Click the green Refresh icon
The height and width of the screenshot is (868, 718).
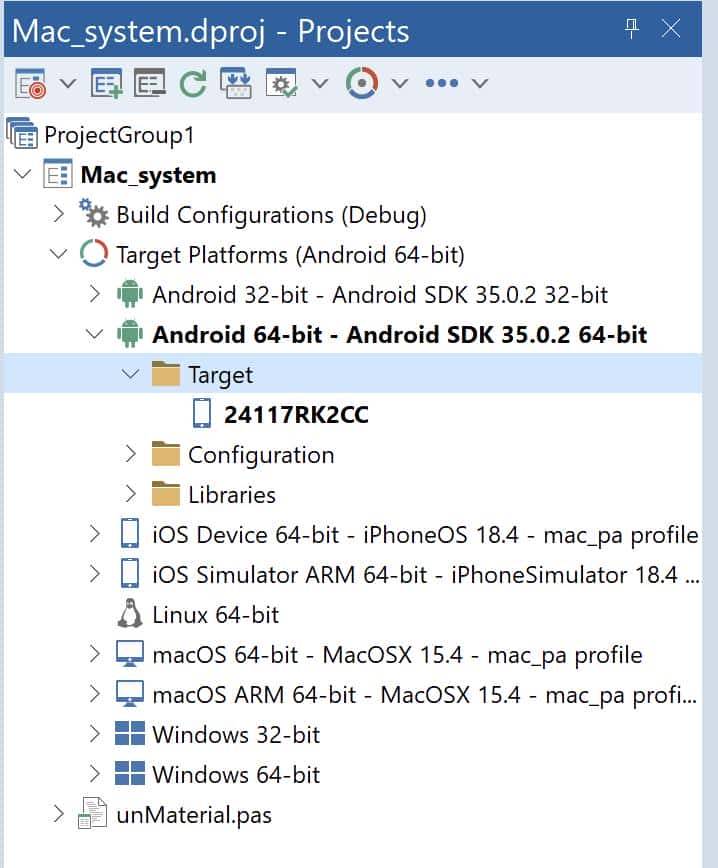tap(193, 84)
